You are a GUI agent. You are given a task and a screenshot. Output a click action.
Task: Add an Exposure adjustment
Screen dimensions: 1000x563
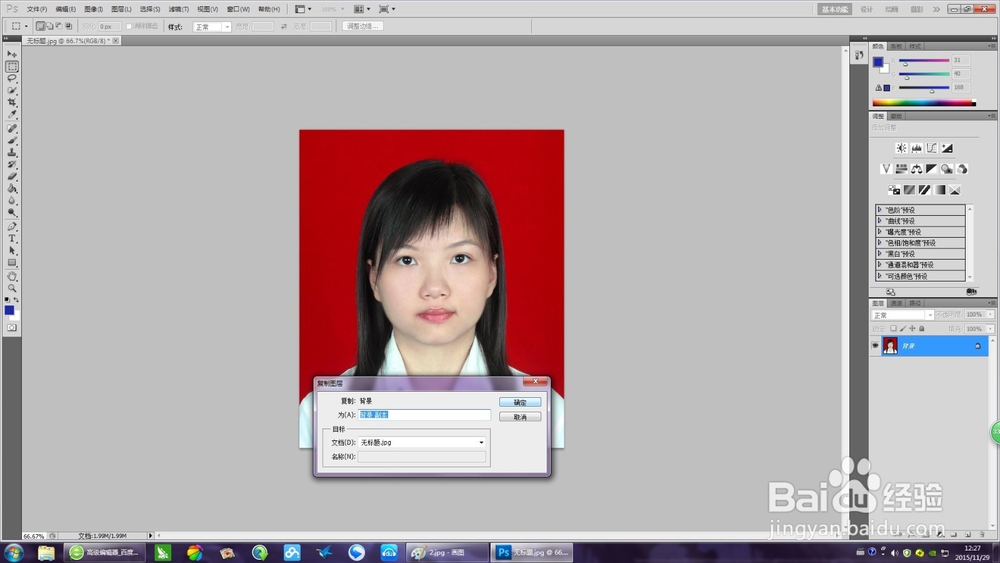(947, 148)
